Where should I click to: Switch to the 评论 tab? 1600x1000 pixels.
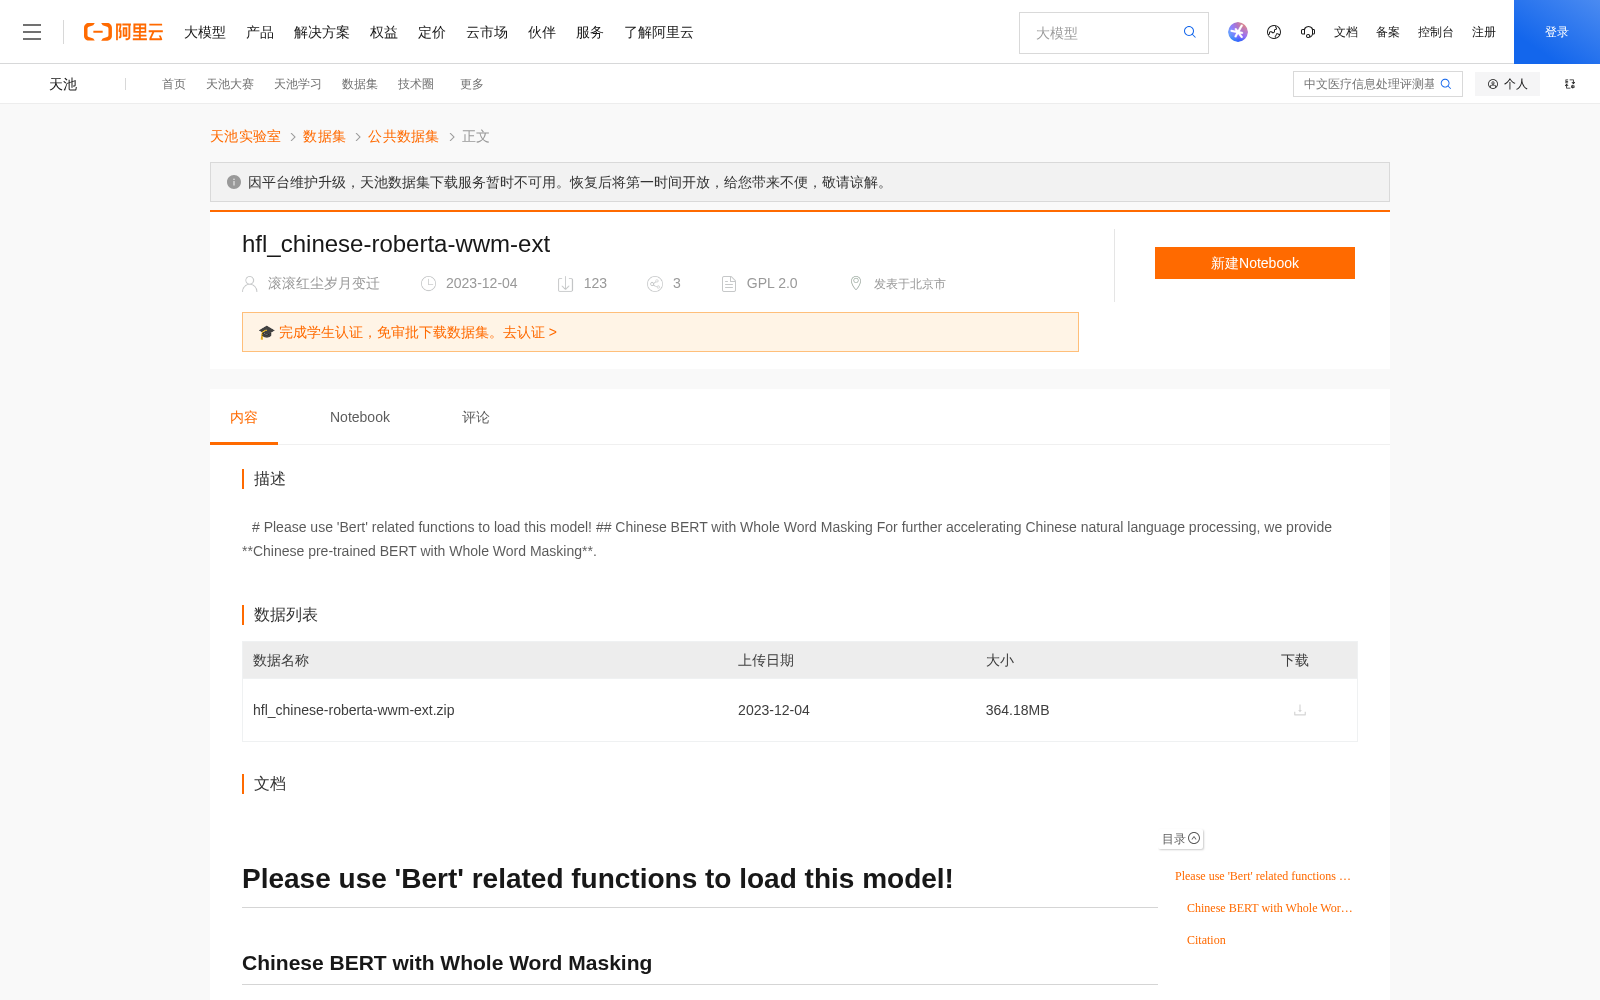476,417
